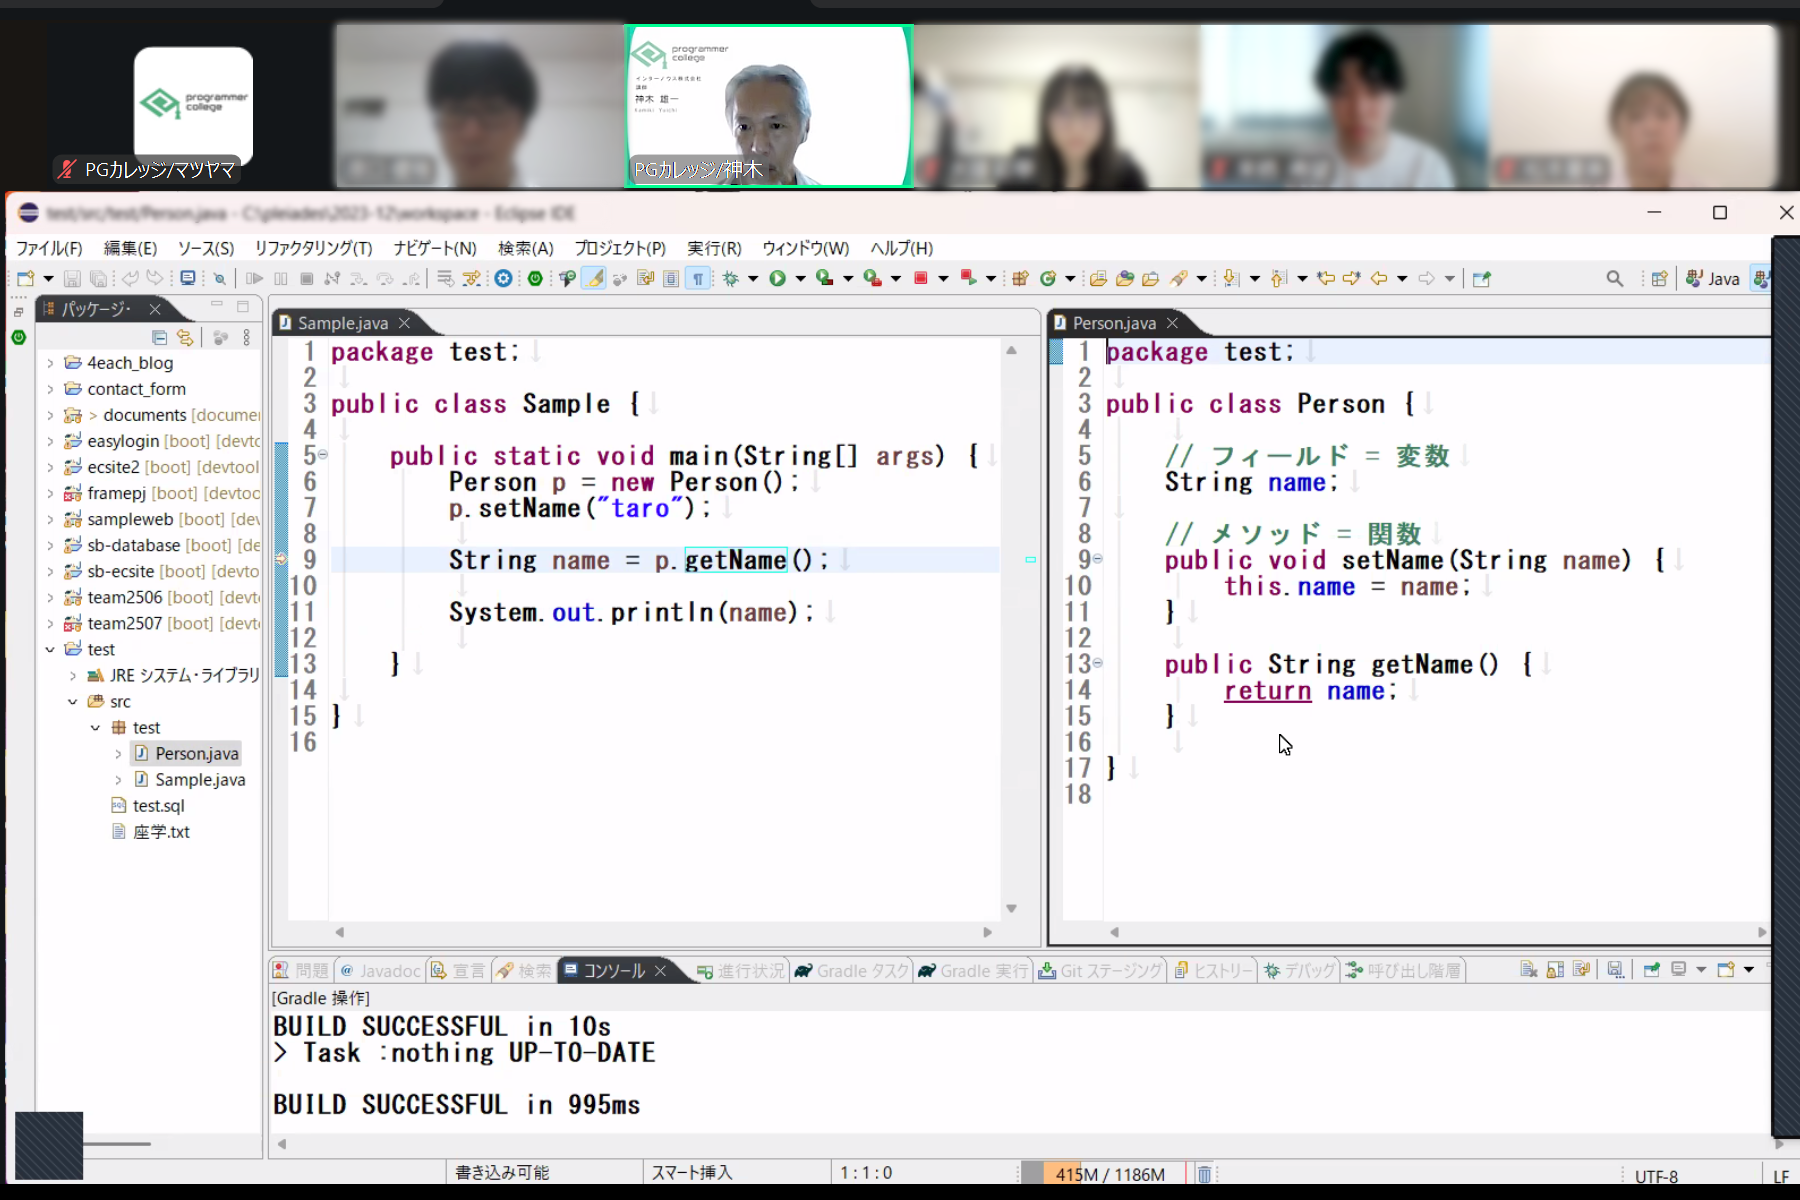Collapse the test project in Package Explorer
The height and width of the screenshot is (1200, 1800).
coord(51,649)
